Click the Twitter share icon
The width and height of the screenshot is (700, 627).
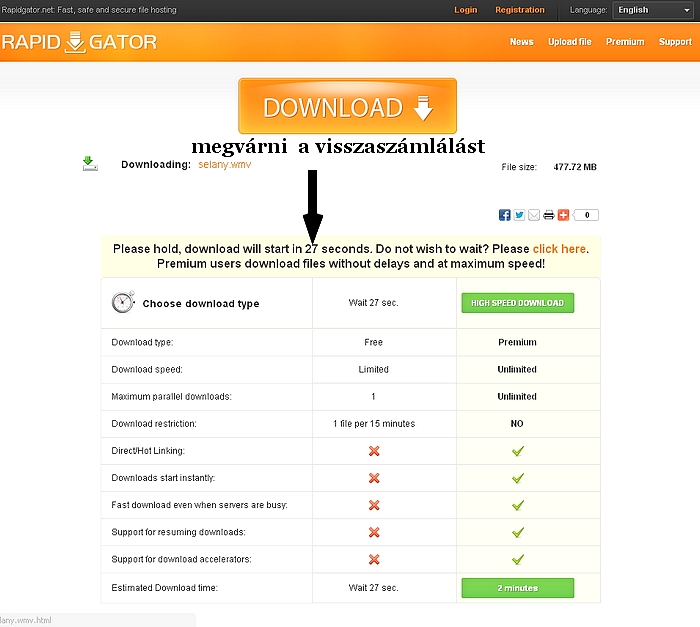pyautogui.click(x=519, y=215)
